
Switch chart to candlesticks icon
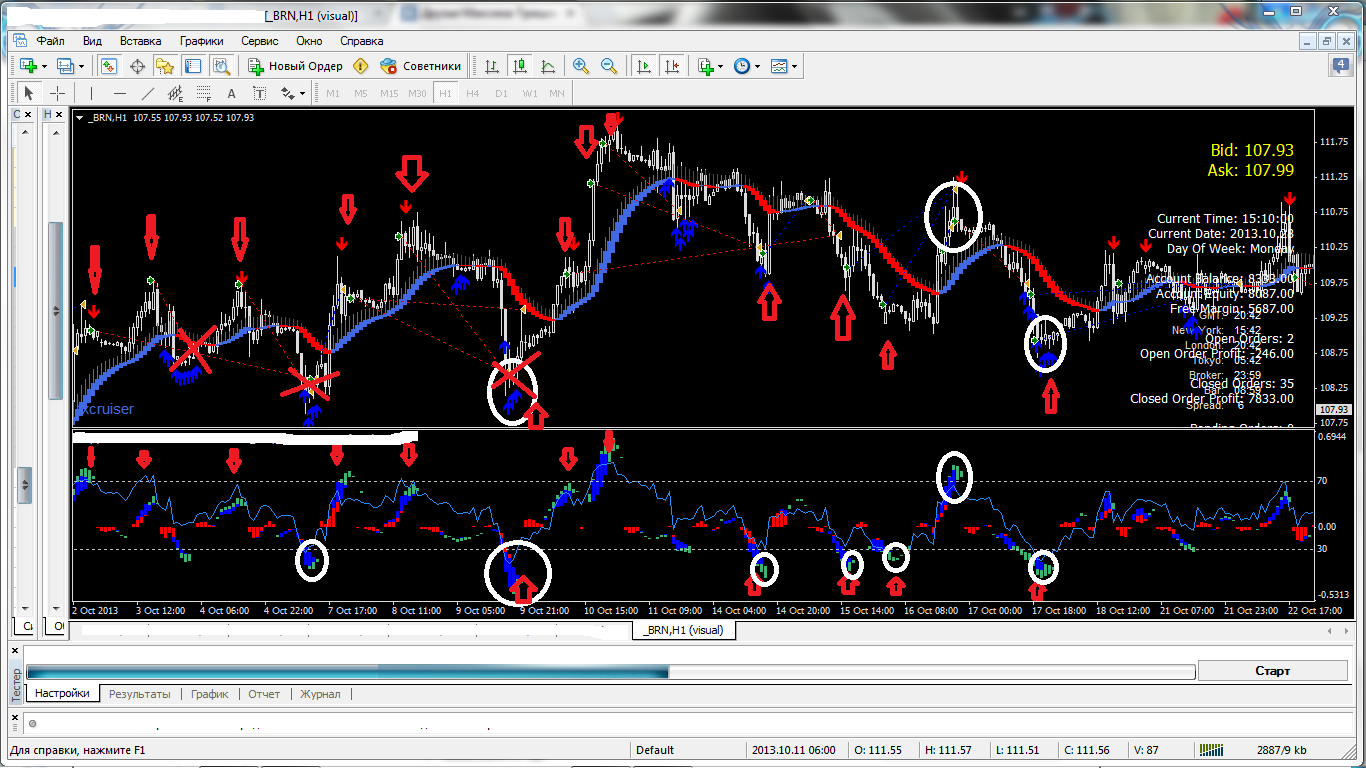tap(520, 66)
